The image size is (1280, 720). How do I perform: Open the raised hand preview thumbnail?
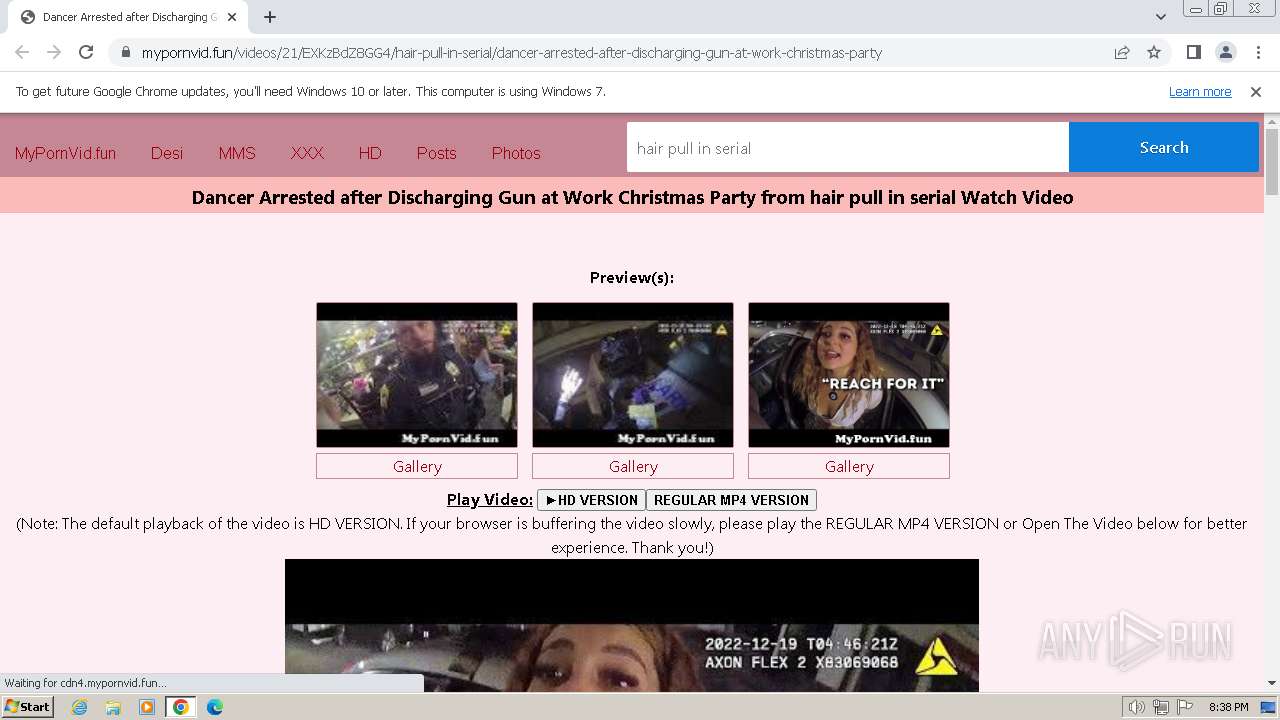point(633,375)
